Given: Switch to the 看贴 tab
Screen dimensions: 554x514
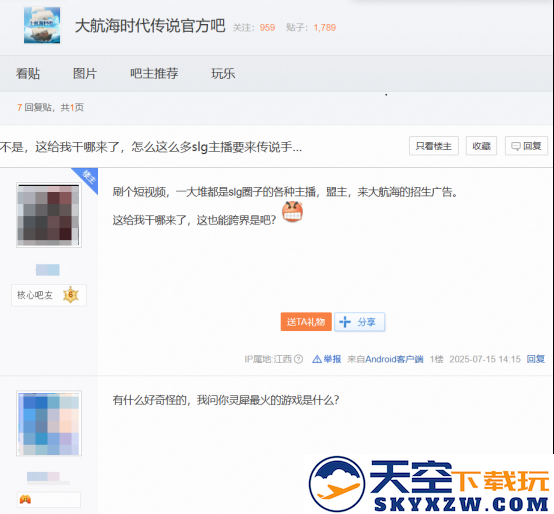Looking at the screenshot, I should [x=28, y=73].
